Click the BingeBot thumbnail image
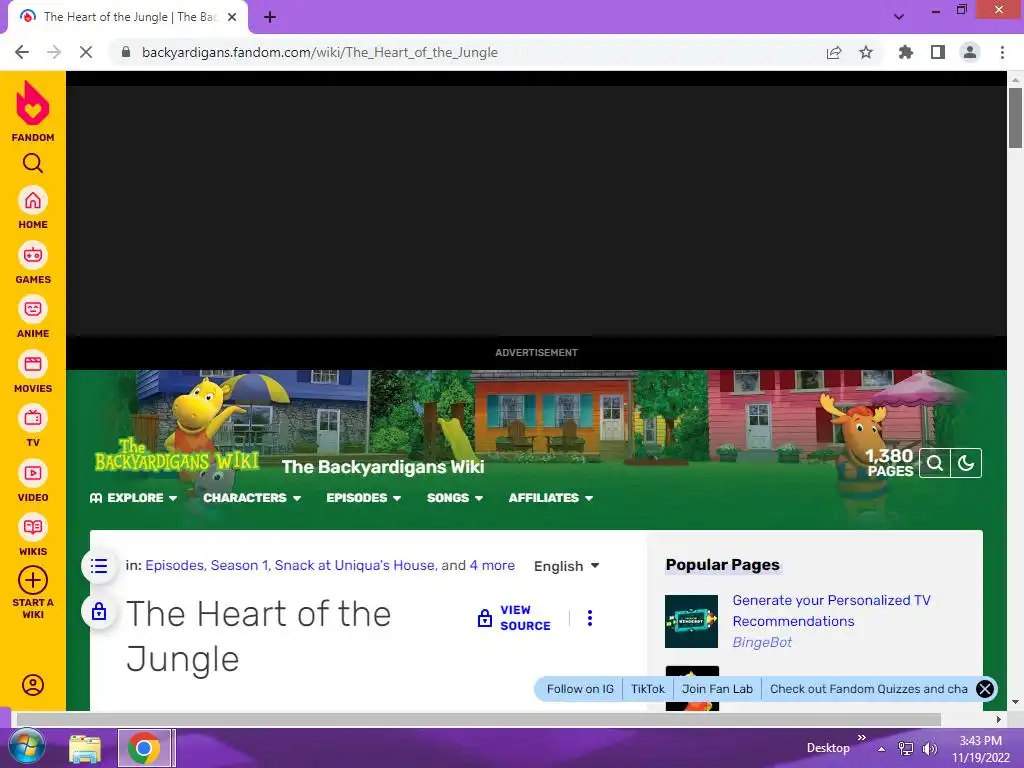 click(691, 621)
